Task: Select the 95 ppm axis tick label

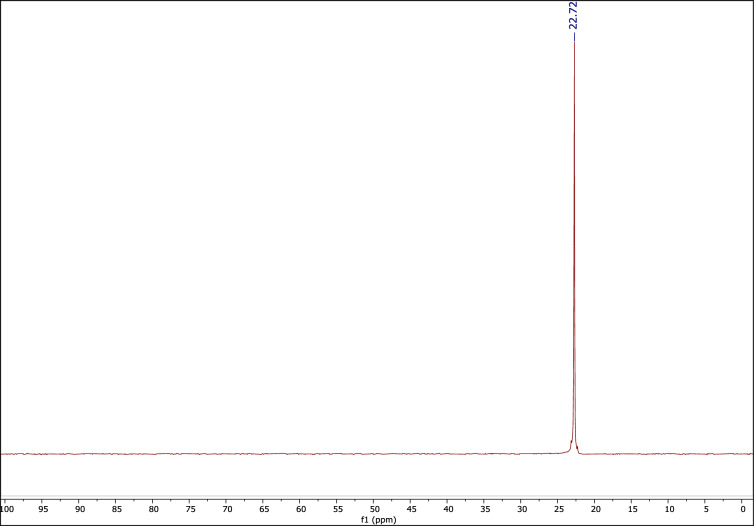Action: tap(43, 509)
